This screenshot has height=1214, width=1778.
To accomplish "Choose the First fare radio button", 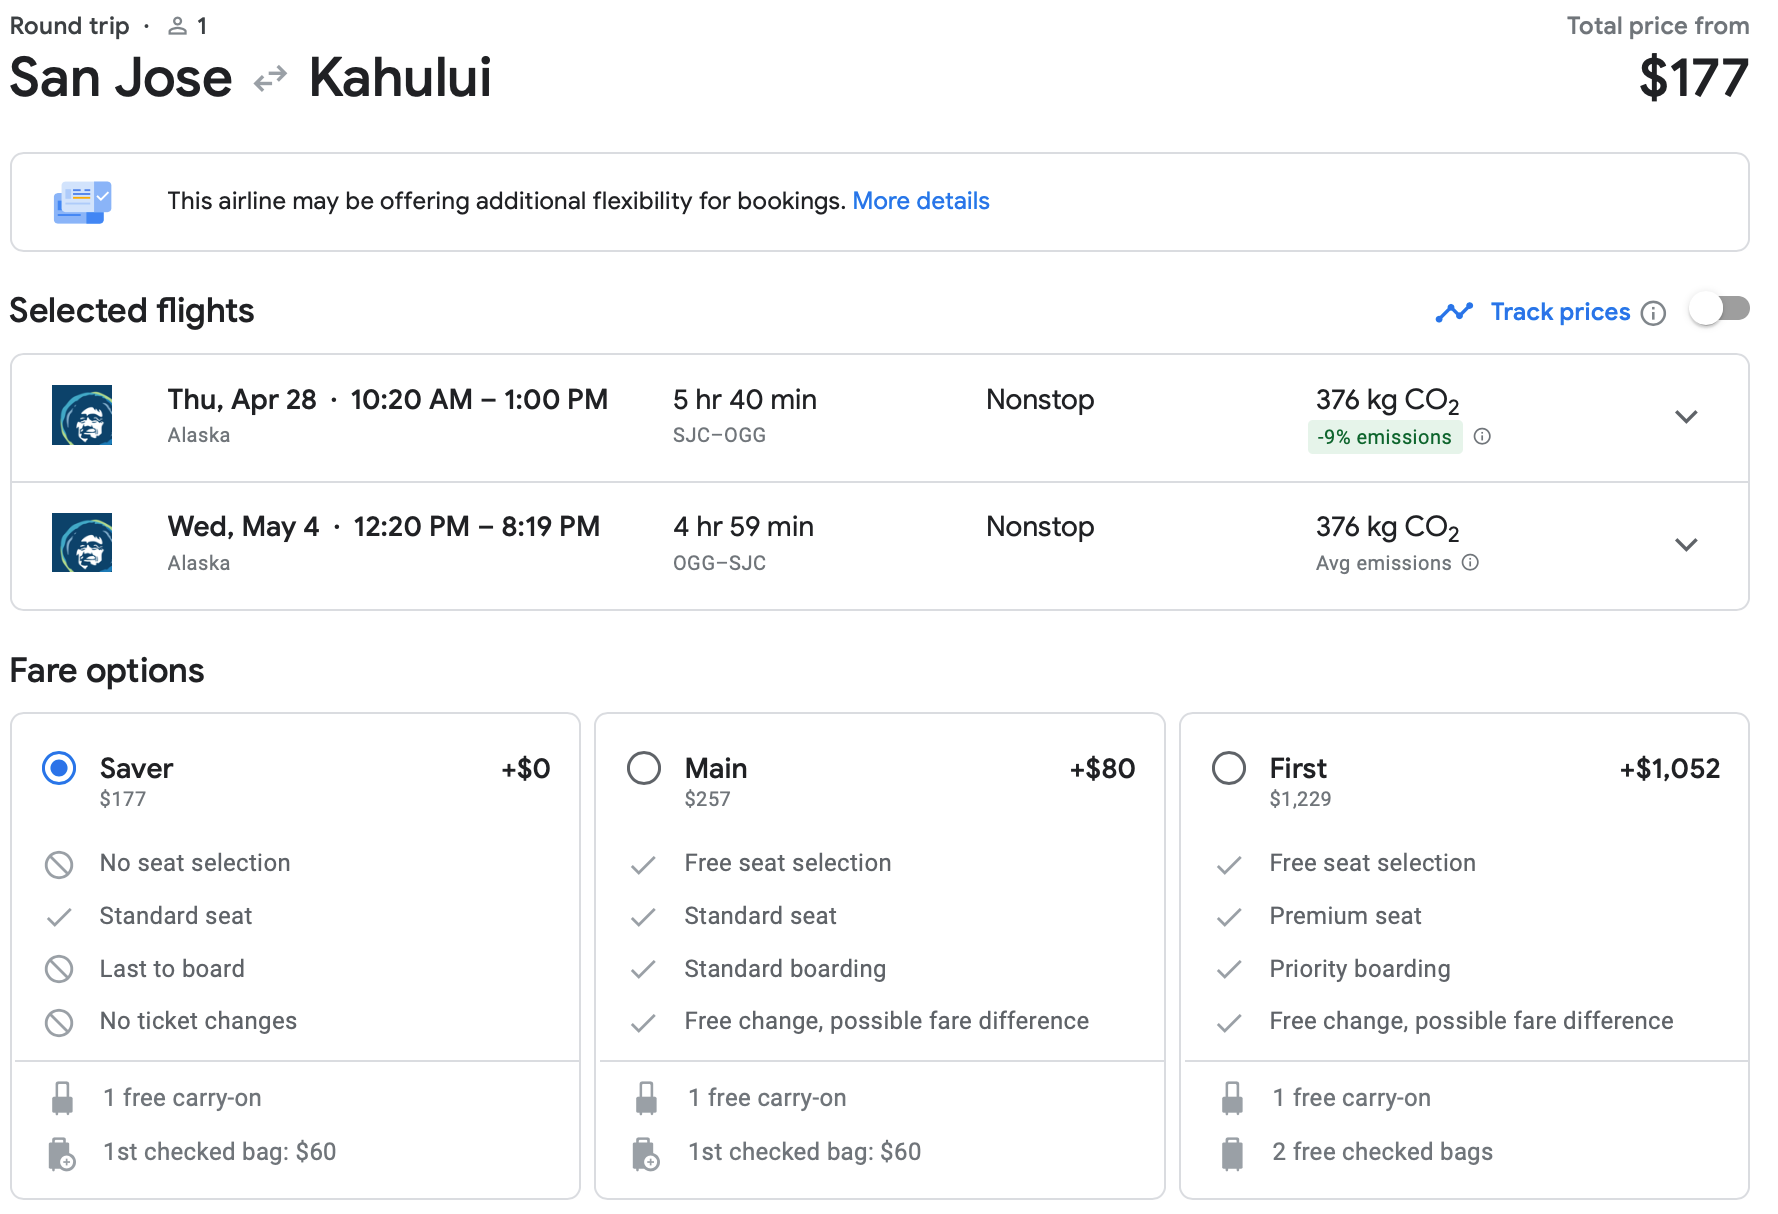I will pyautogui.click(x=1228, y=768).
